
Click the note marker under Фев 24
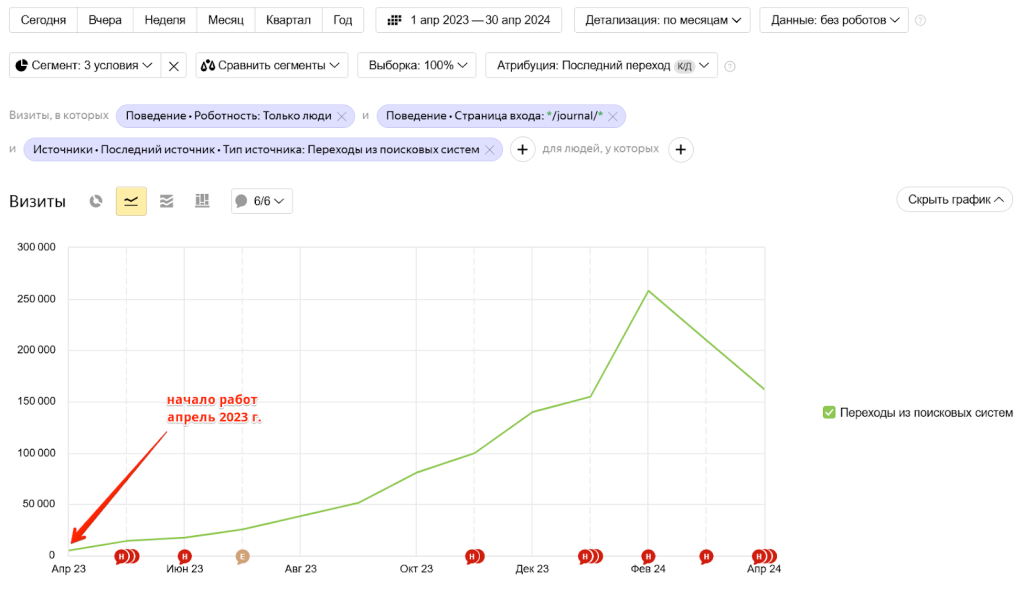click(648, 556)
